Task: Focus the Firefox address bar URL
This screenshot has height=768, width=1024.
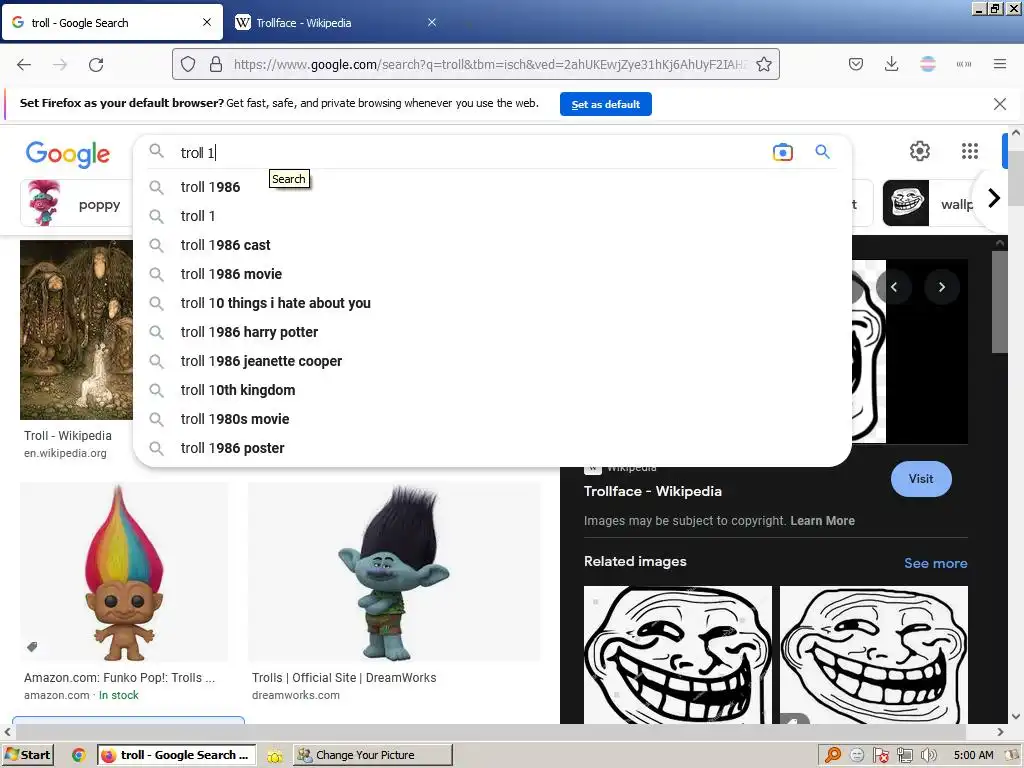Action: pyautogui.click(x=490, y=64)
